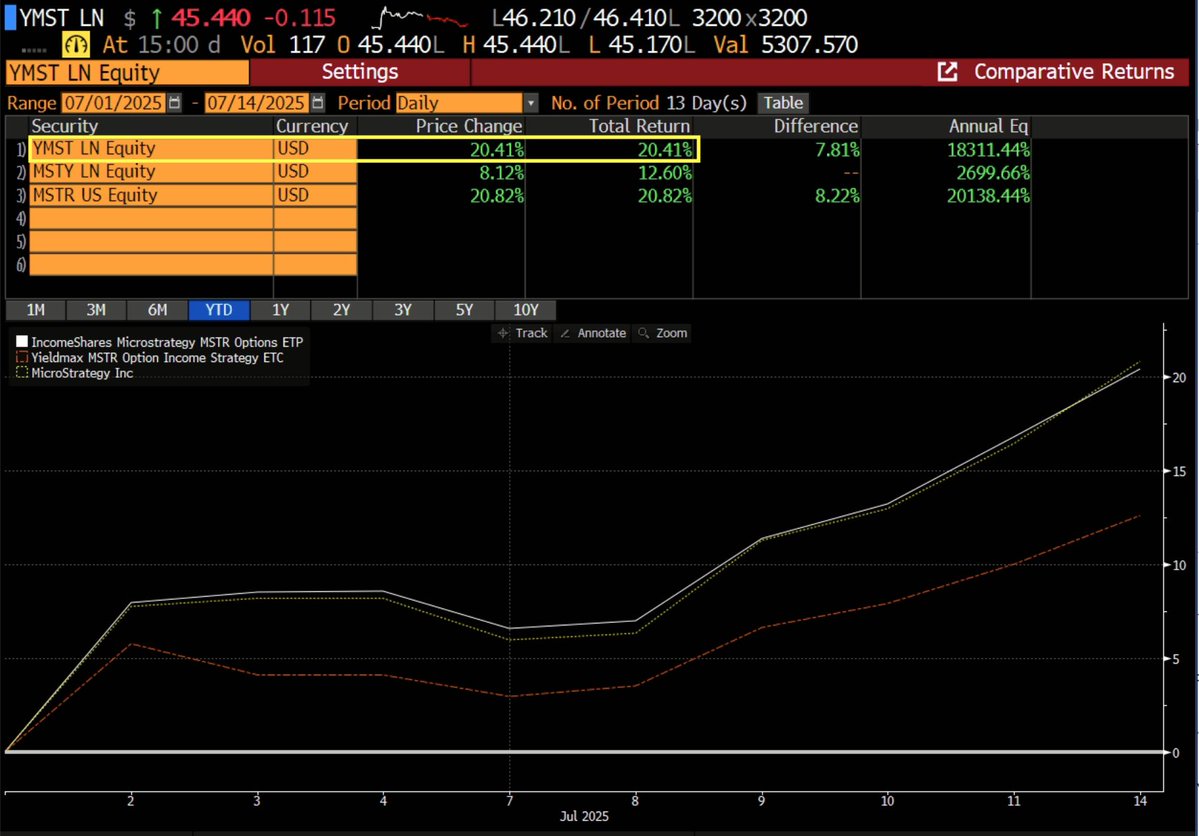This screenshot has height=836, width=1199.
Task: Select the 3M range tab
Action: coord(96,310)
